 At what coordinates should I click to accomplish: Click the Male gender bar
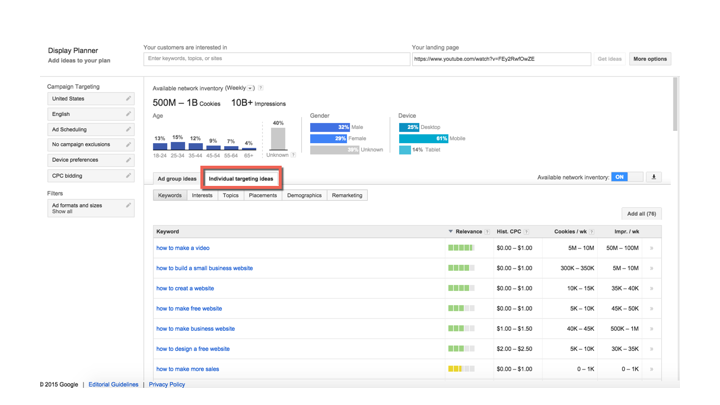click(330, 127)
